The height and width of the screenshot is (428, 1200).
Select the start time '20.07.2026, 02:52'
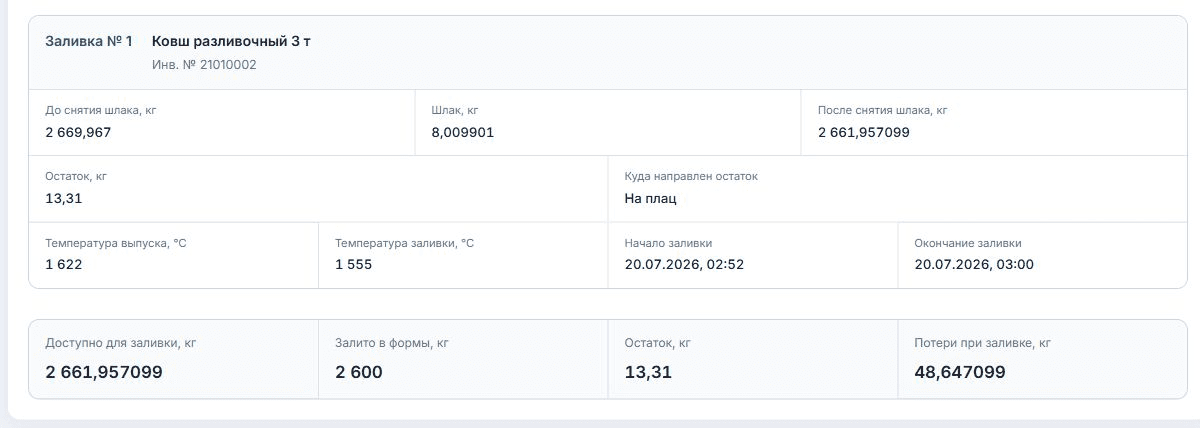point(684,265)
